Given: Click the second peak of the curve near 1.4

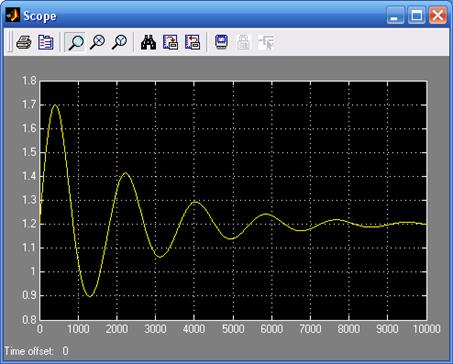Looking at the screenshot, I should click(x=125, y=173).
